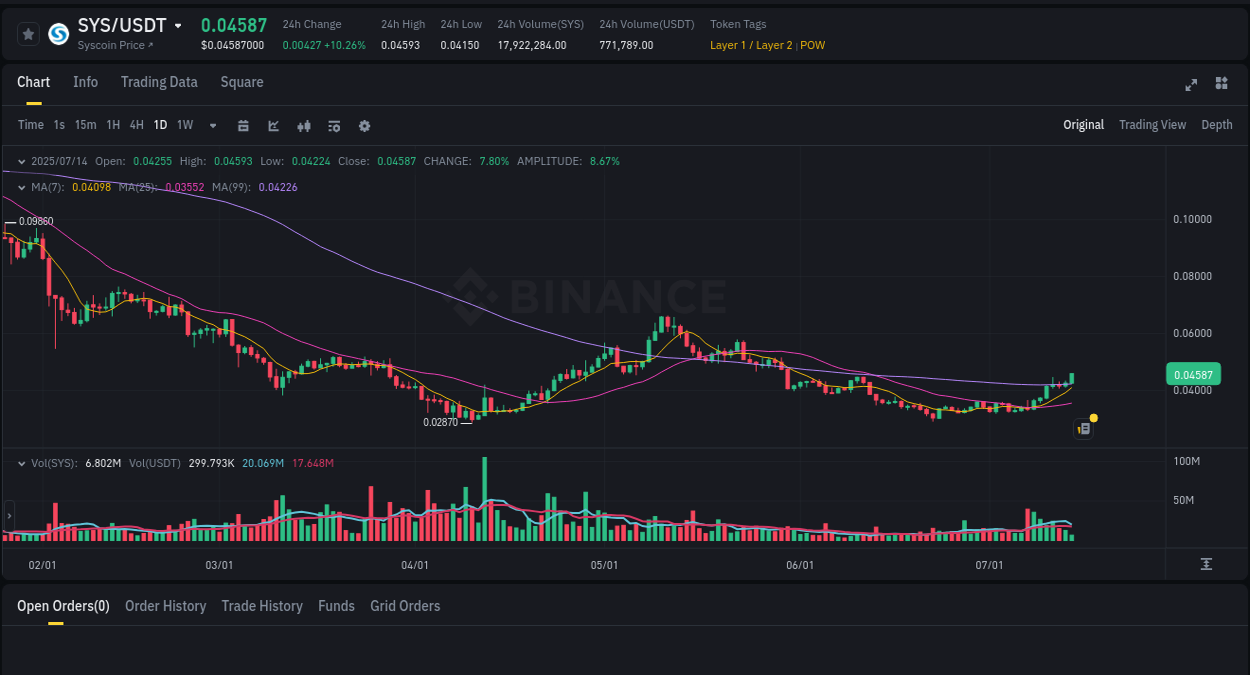Open additional timeframe options dropdown arrow
Image resolution: width=1250 pixels, height=675 pixels.
tap(211, 126)
